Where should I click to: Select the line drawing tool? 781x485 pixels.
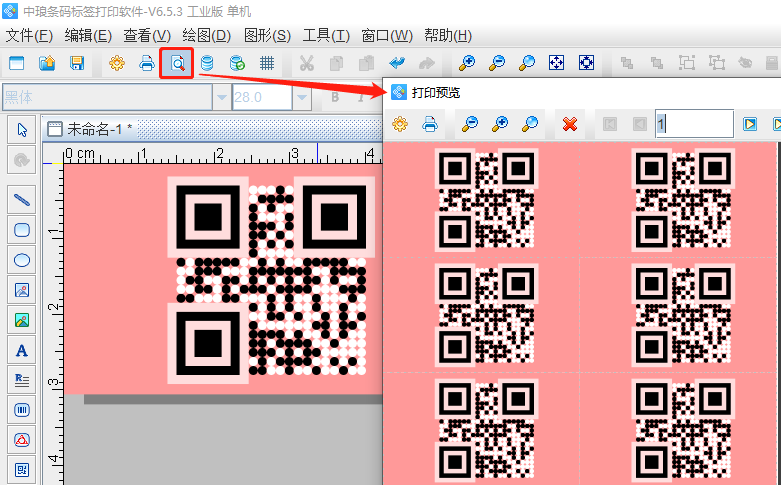pyautogui.click(x=21, y=199)
